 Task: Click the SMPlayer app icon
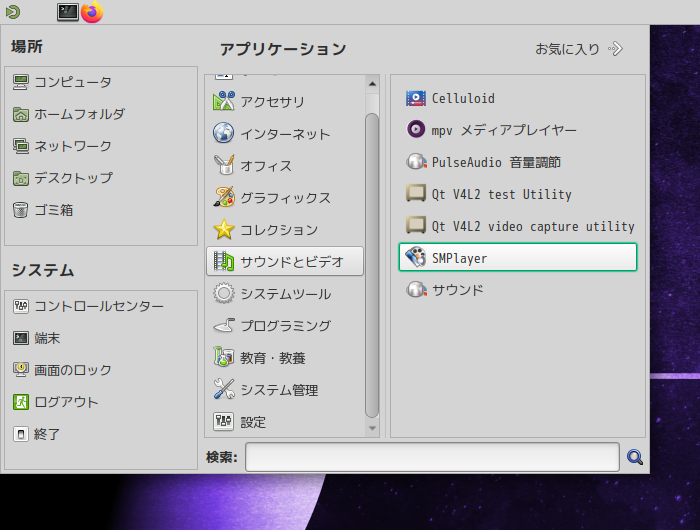(x=416, y=258)
